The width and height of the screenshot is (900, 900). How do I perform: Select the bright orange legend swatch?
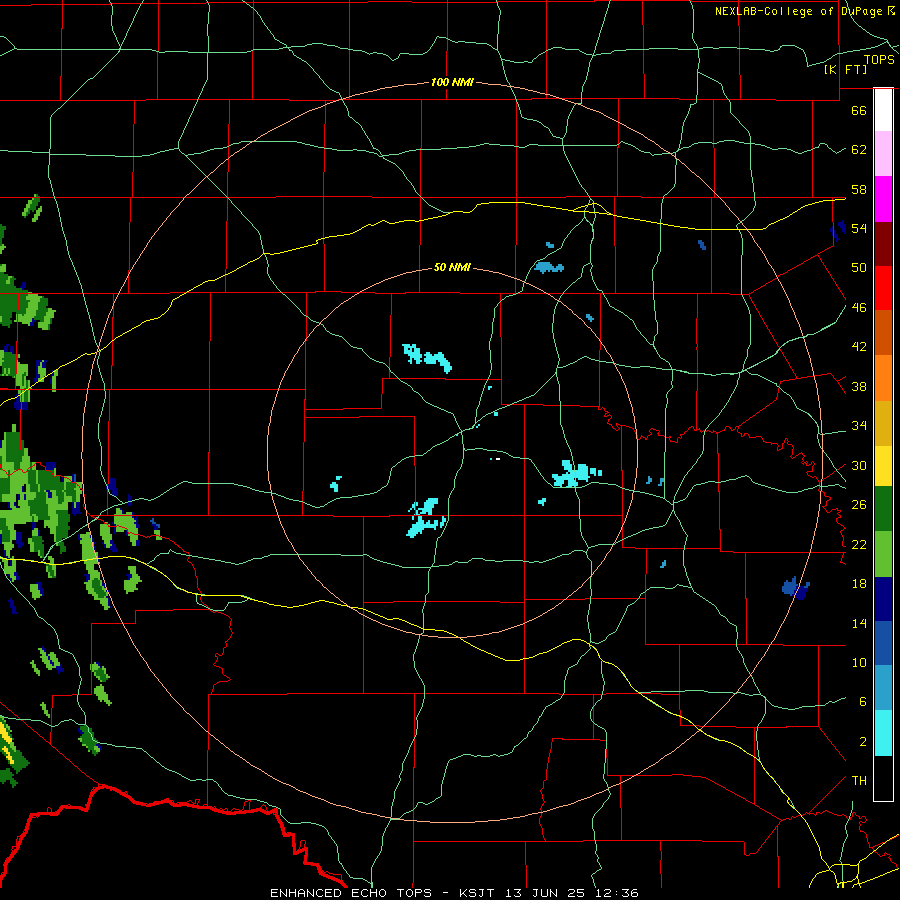pyautogui.click(x=883, y=378)
